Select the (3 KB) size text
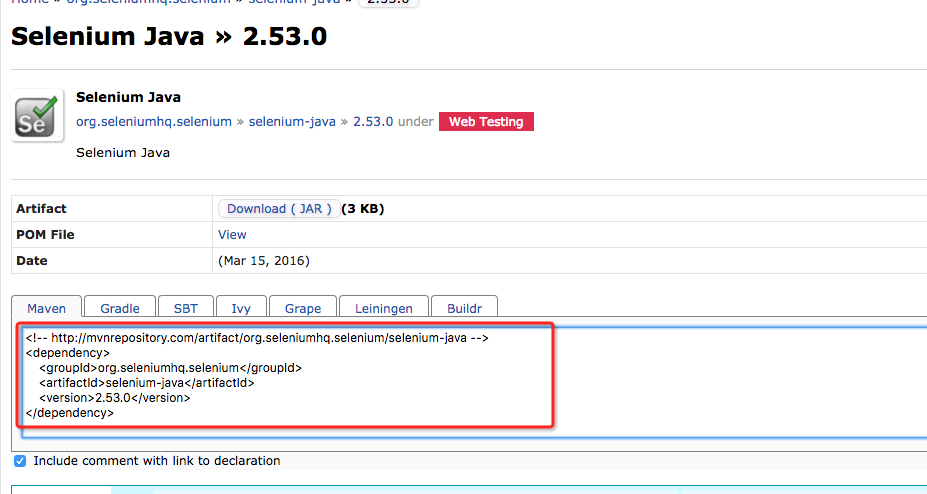This screenshot has height=494, width=927. 363,209
